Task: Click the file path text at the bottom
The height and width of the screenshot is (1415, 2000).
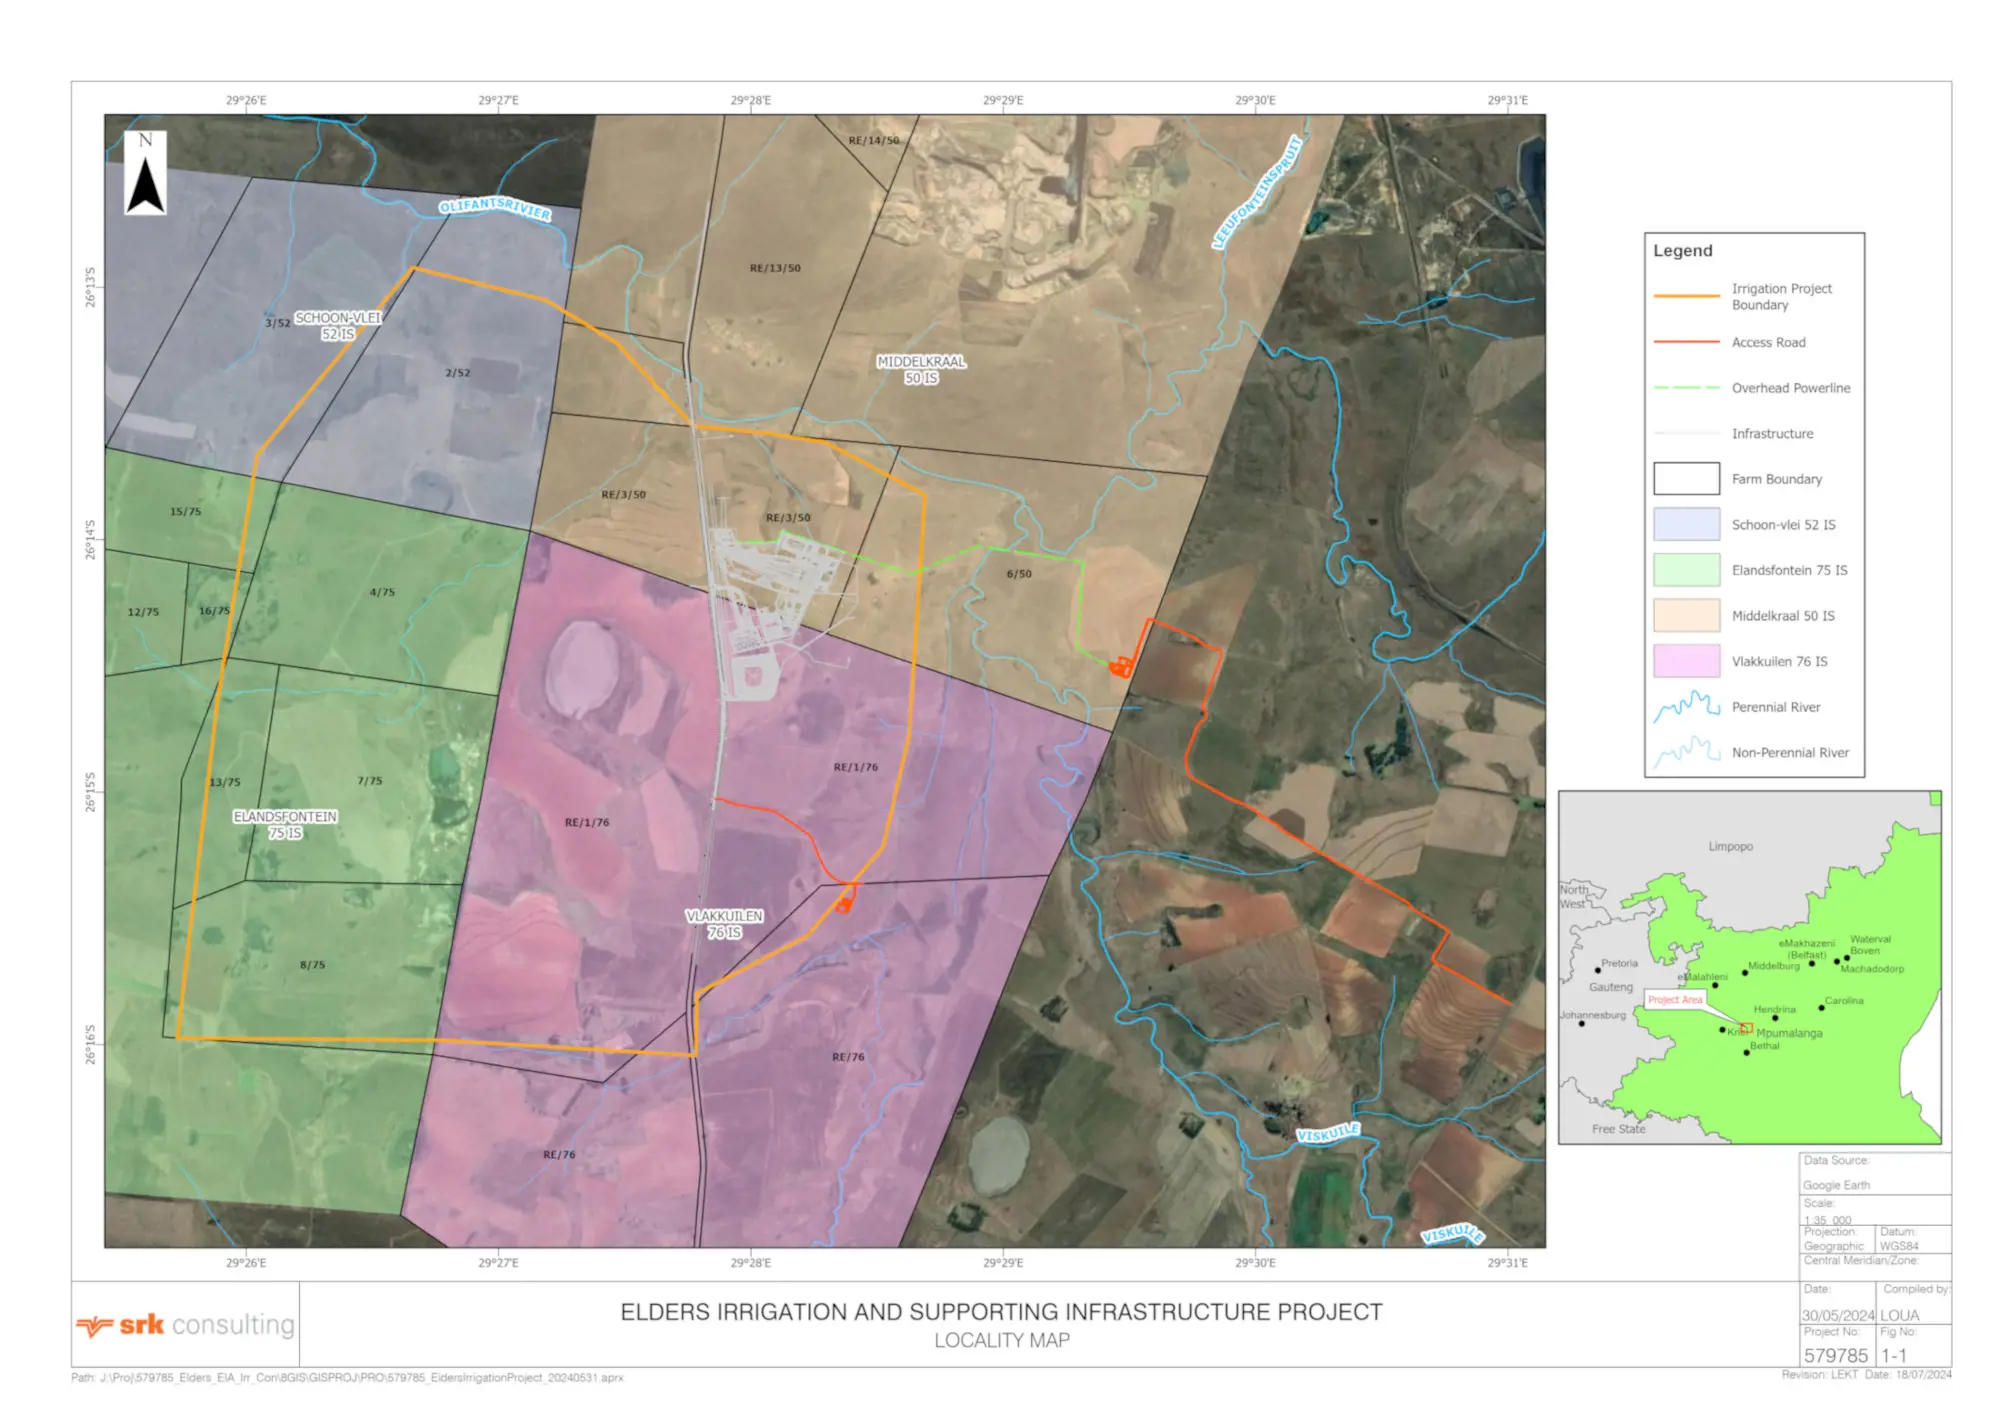Action: tap(347, 1378)
